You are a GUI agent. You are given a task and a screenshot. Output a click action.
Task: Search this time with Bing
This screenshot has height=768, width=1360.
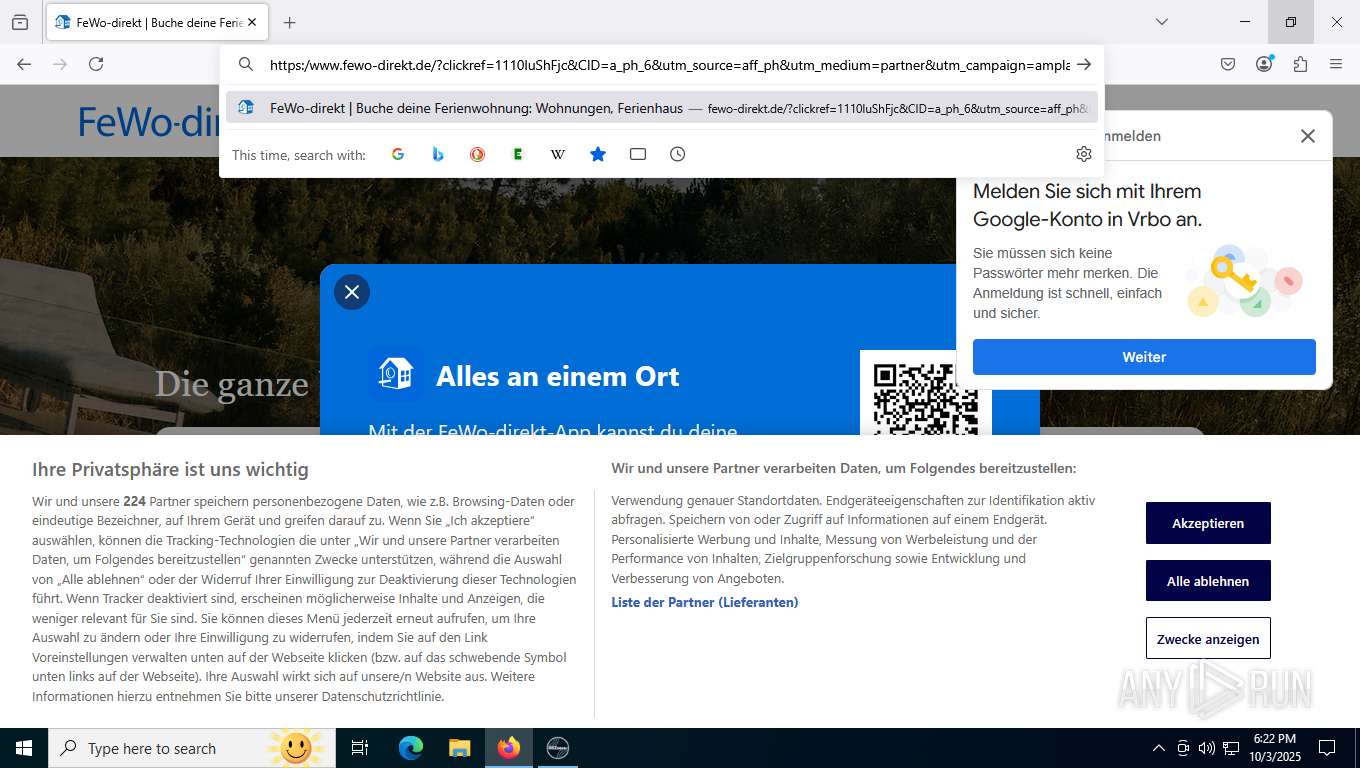point(438,154)
